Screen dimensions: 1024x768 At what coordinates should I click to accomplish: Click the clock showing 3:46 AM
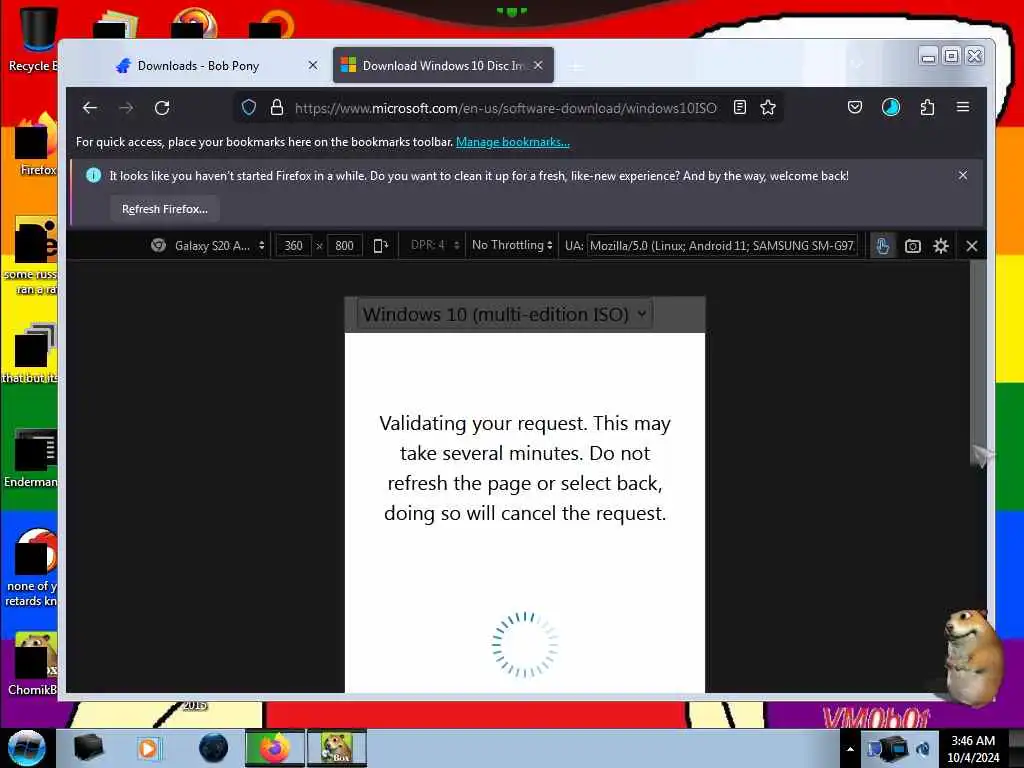(x=973, y=749)
